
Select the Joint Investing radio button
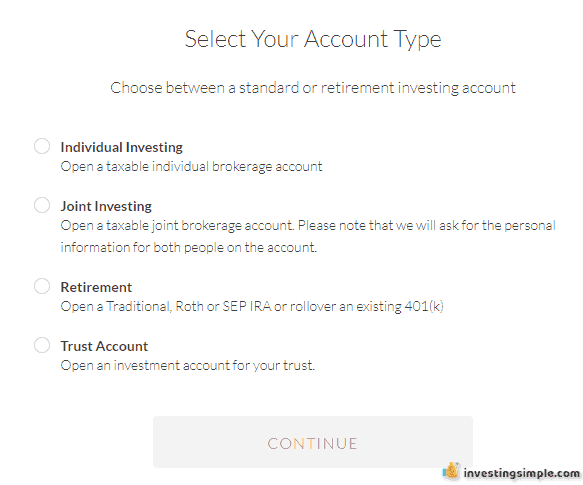[x=42, y=205]
